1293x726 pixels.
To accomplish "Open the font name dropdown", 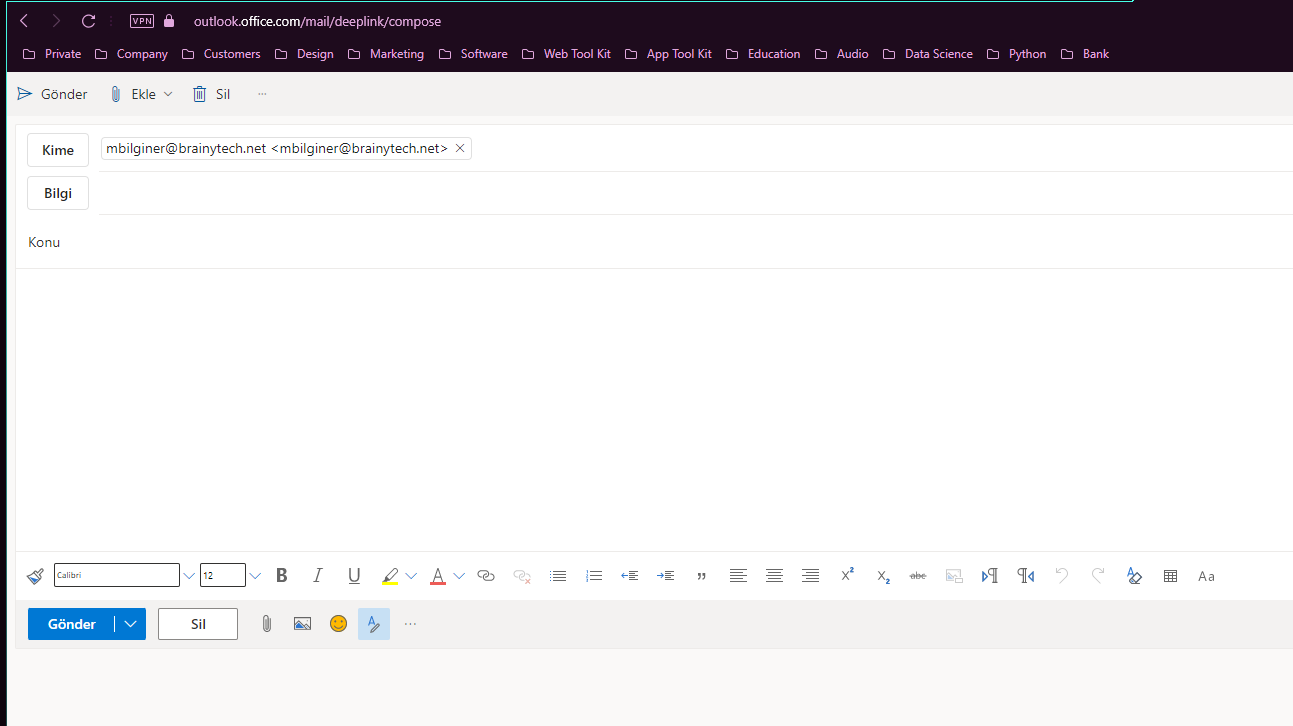I will [189, 576].
